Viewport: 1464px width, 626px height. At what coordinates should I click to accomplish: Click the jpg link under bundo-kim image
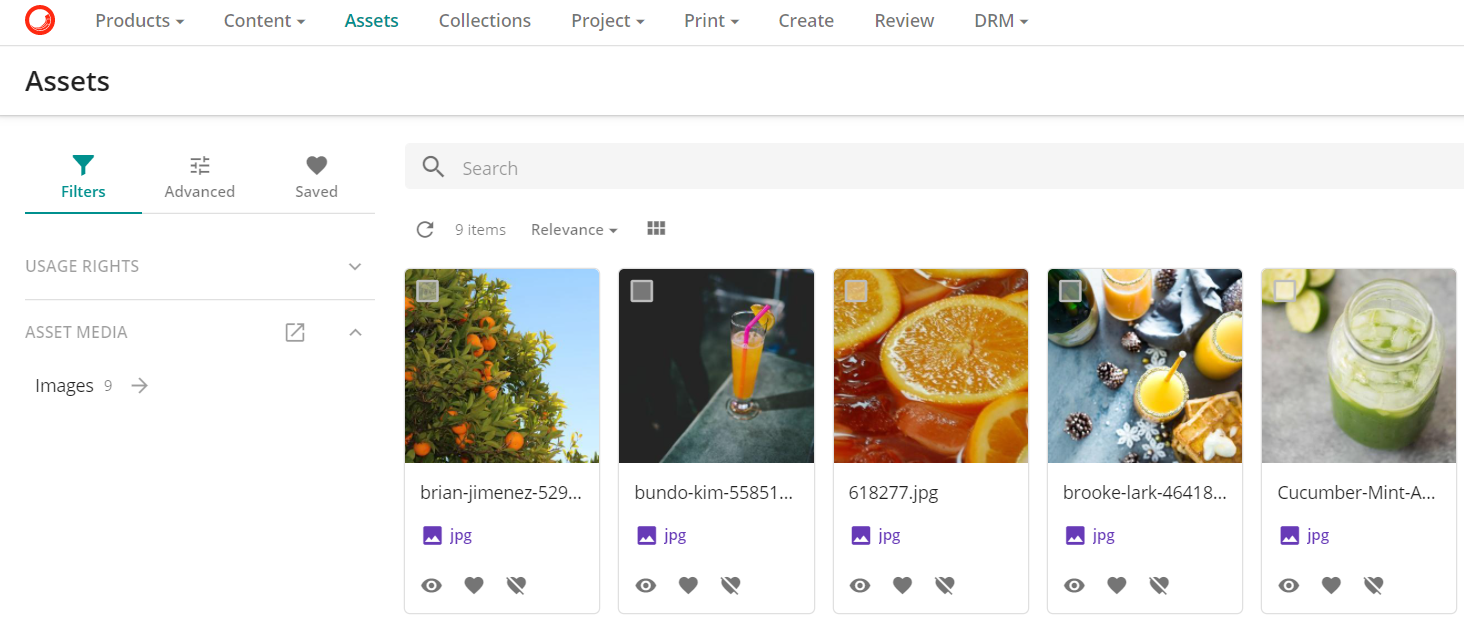click(675, 535)
